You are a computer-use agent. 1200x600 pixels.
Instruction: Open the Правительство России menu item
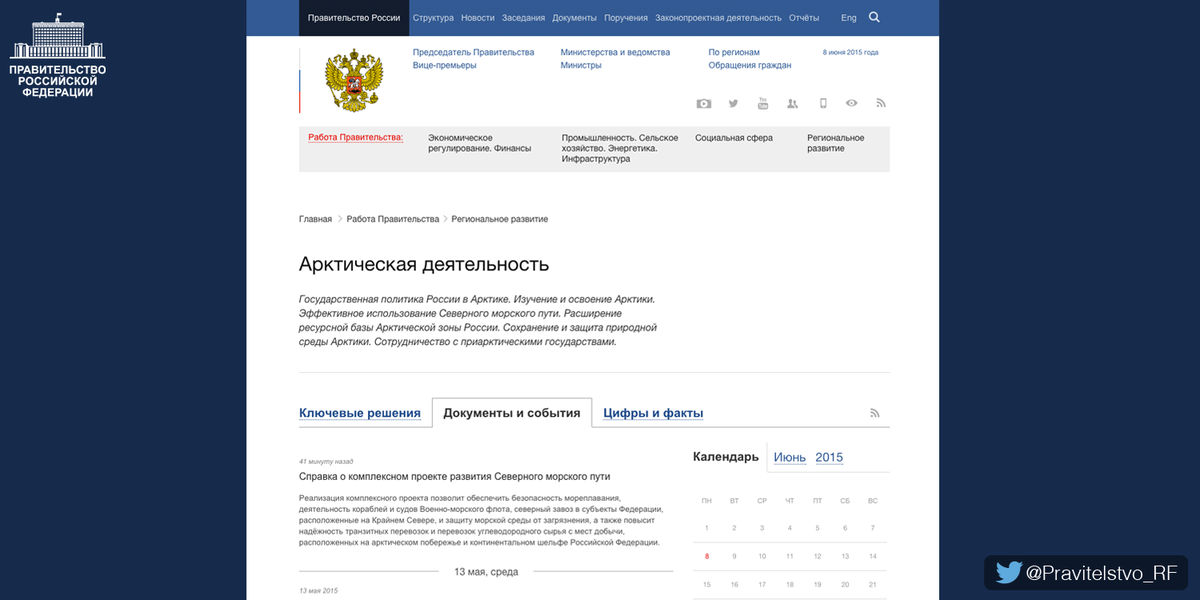tap(354, 18)
